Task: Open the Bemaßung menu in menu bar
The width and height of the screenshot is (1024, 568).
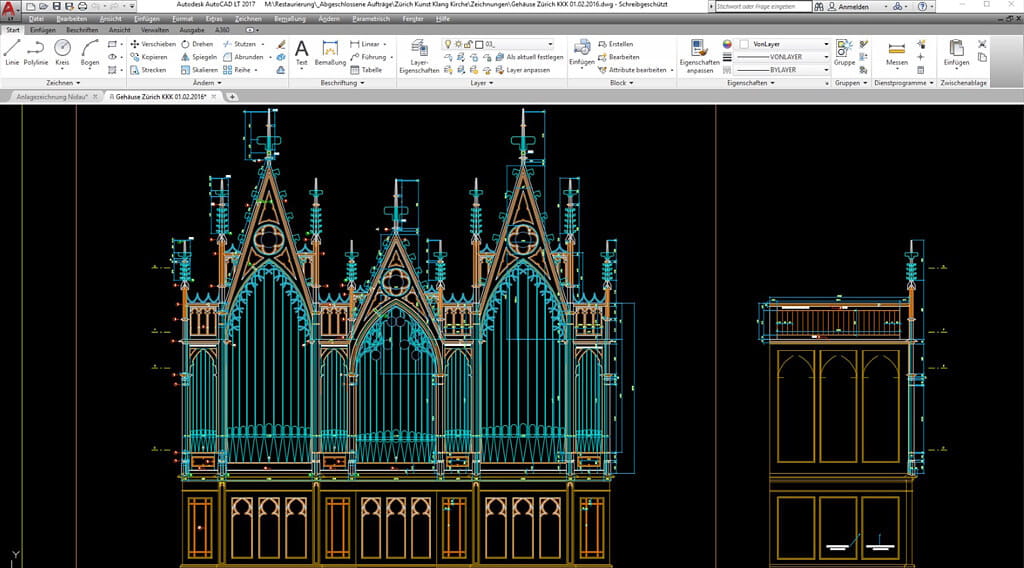Action: coord(289,19)
